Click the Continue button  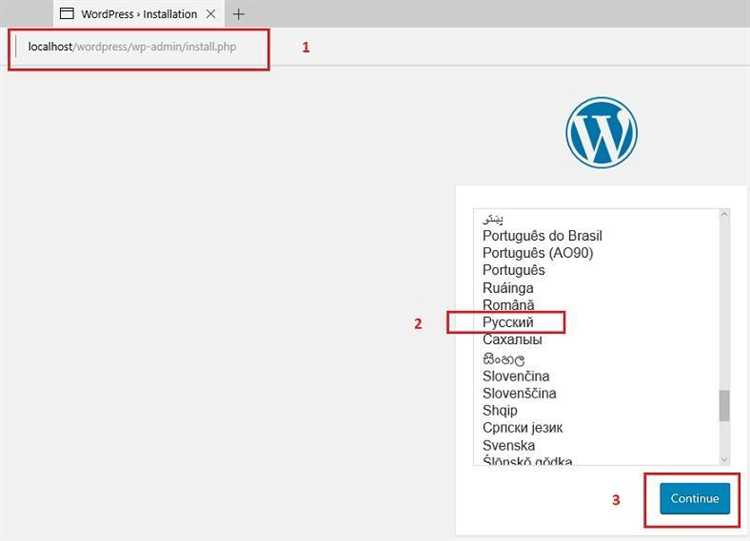click(x=695, y=498)
